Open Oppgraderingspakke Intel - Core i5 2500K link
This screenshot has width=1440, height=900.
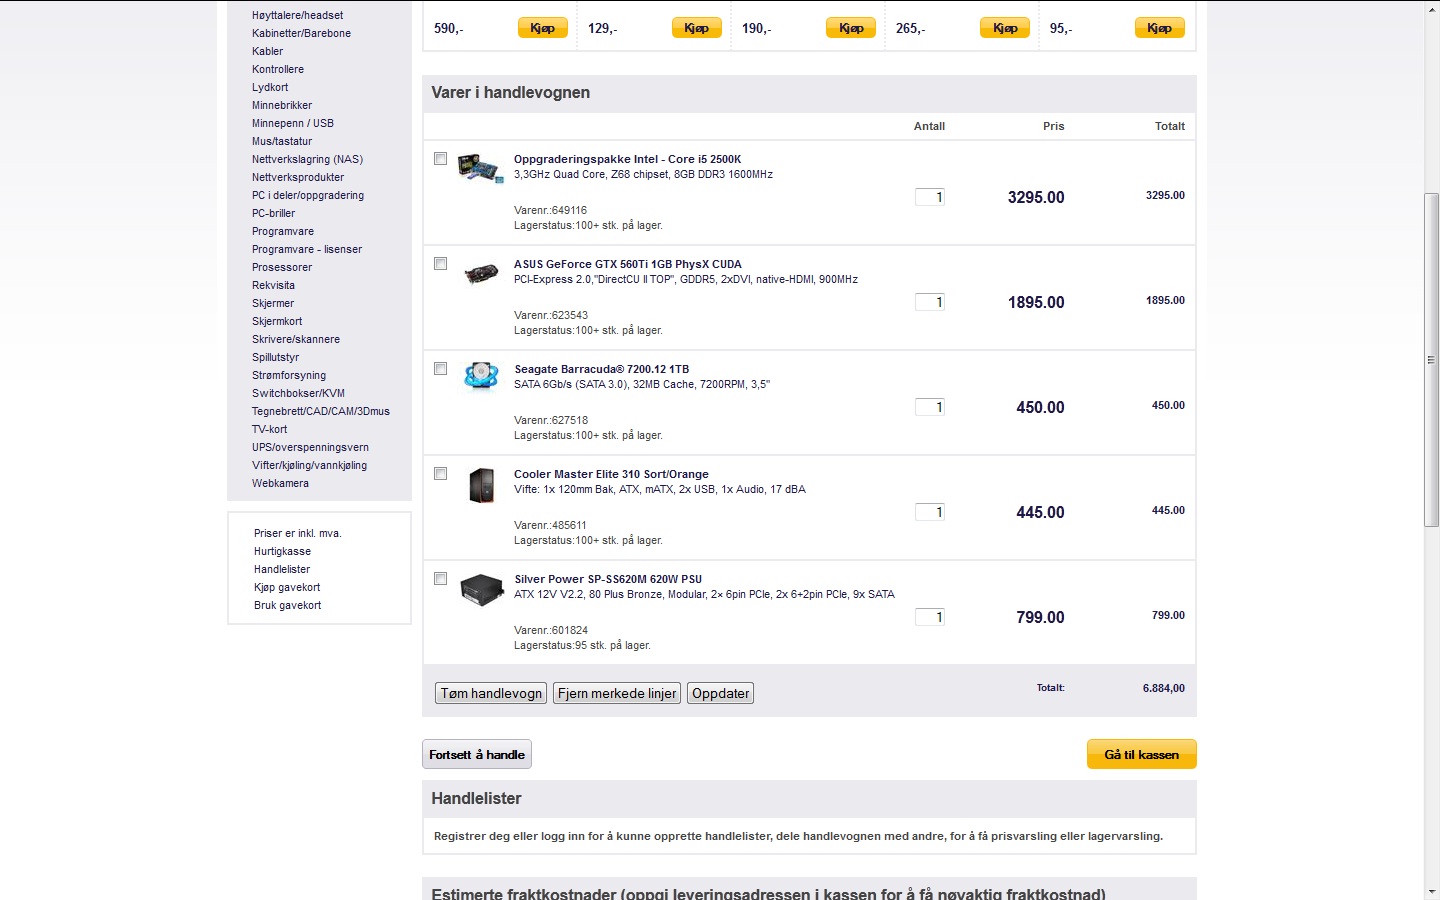(x=628, y=159)
